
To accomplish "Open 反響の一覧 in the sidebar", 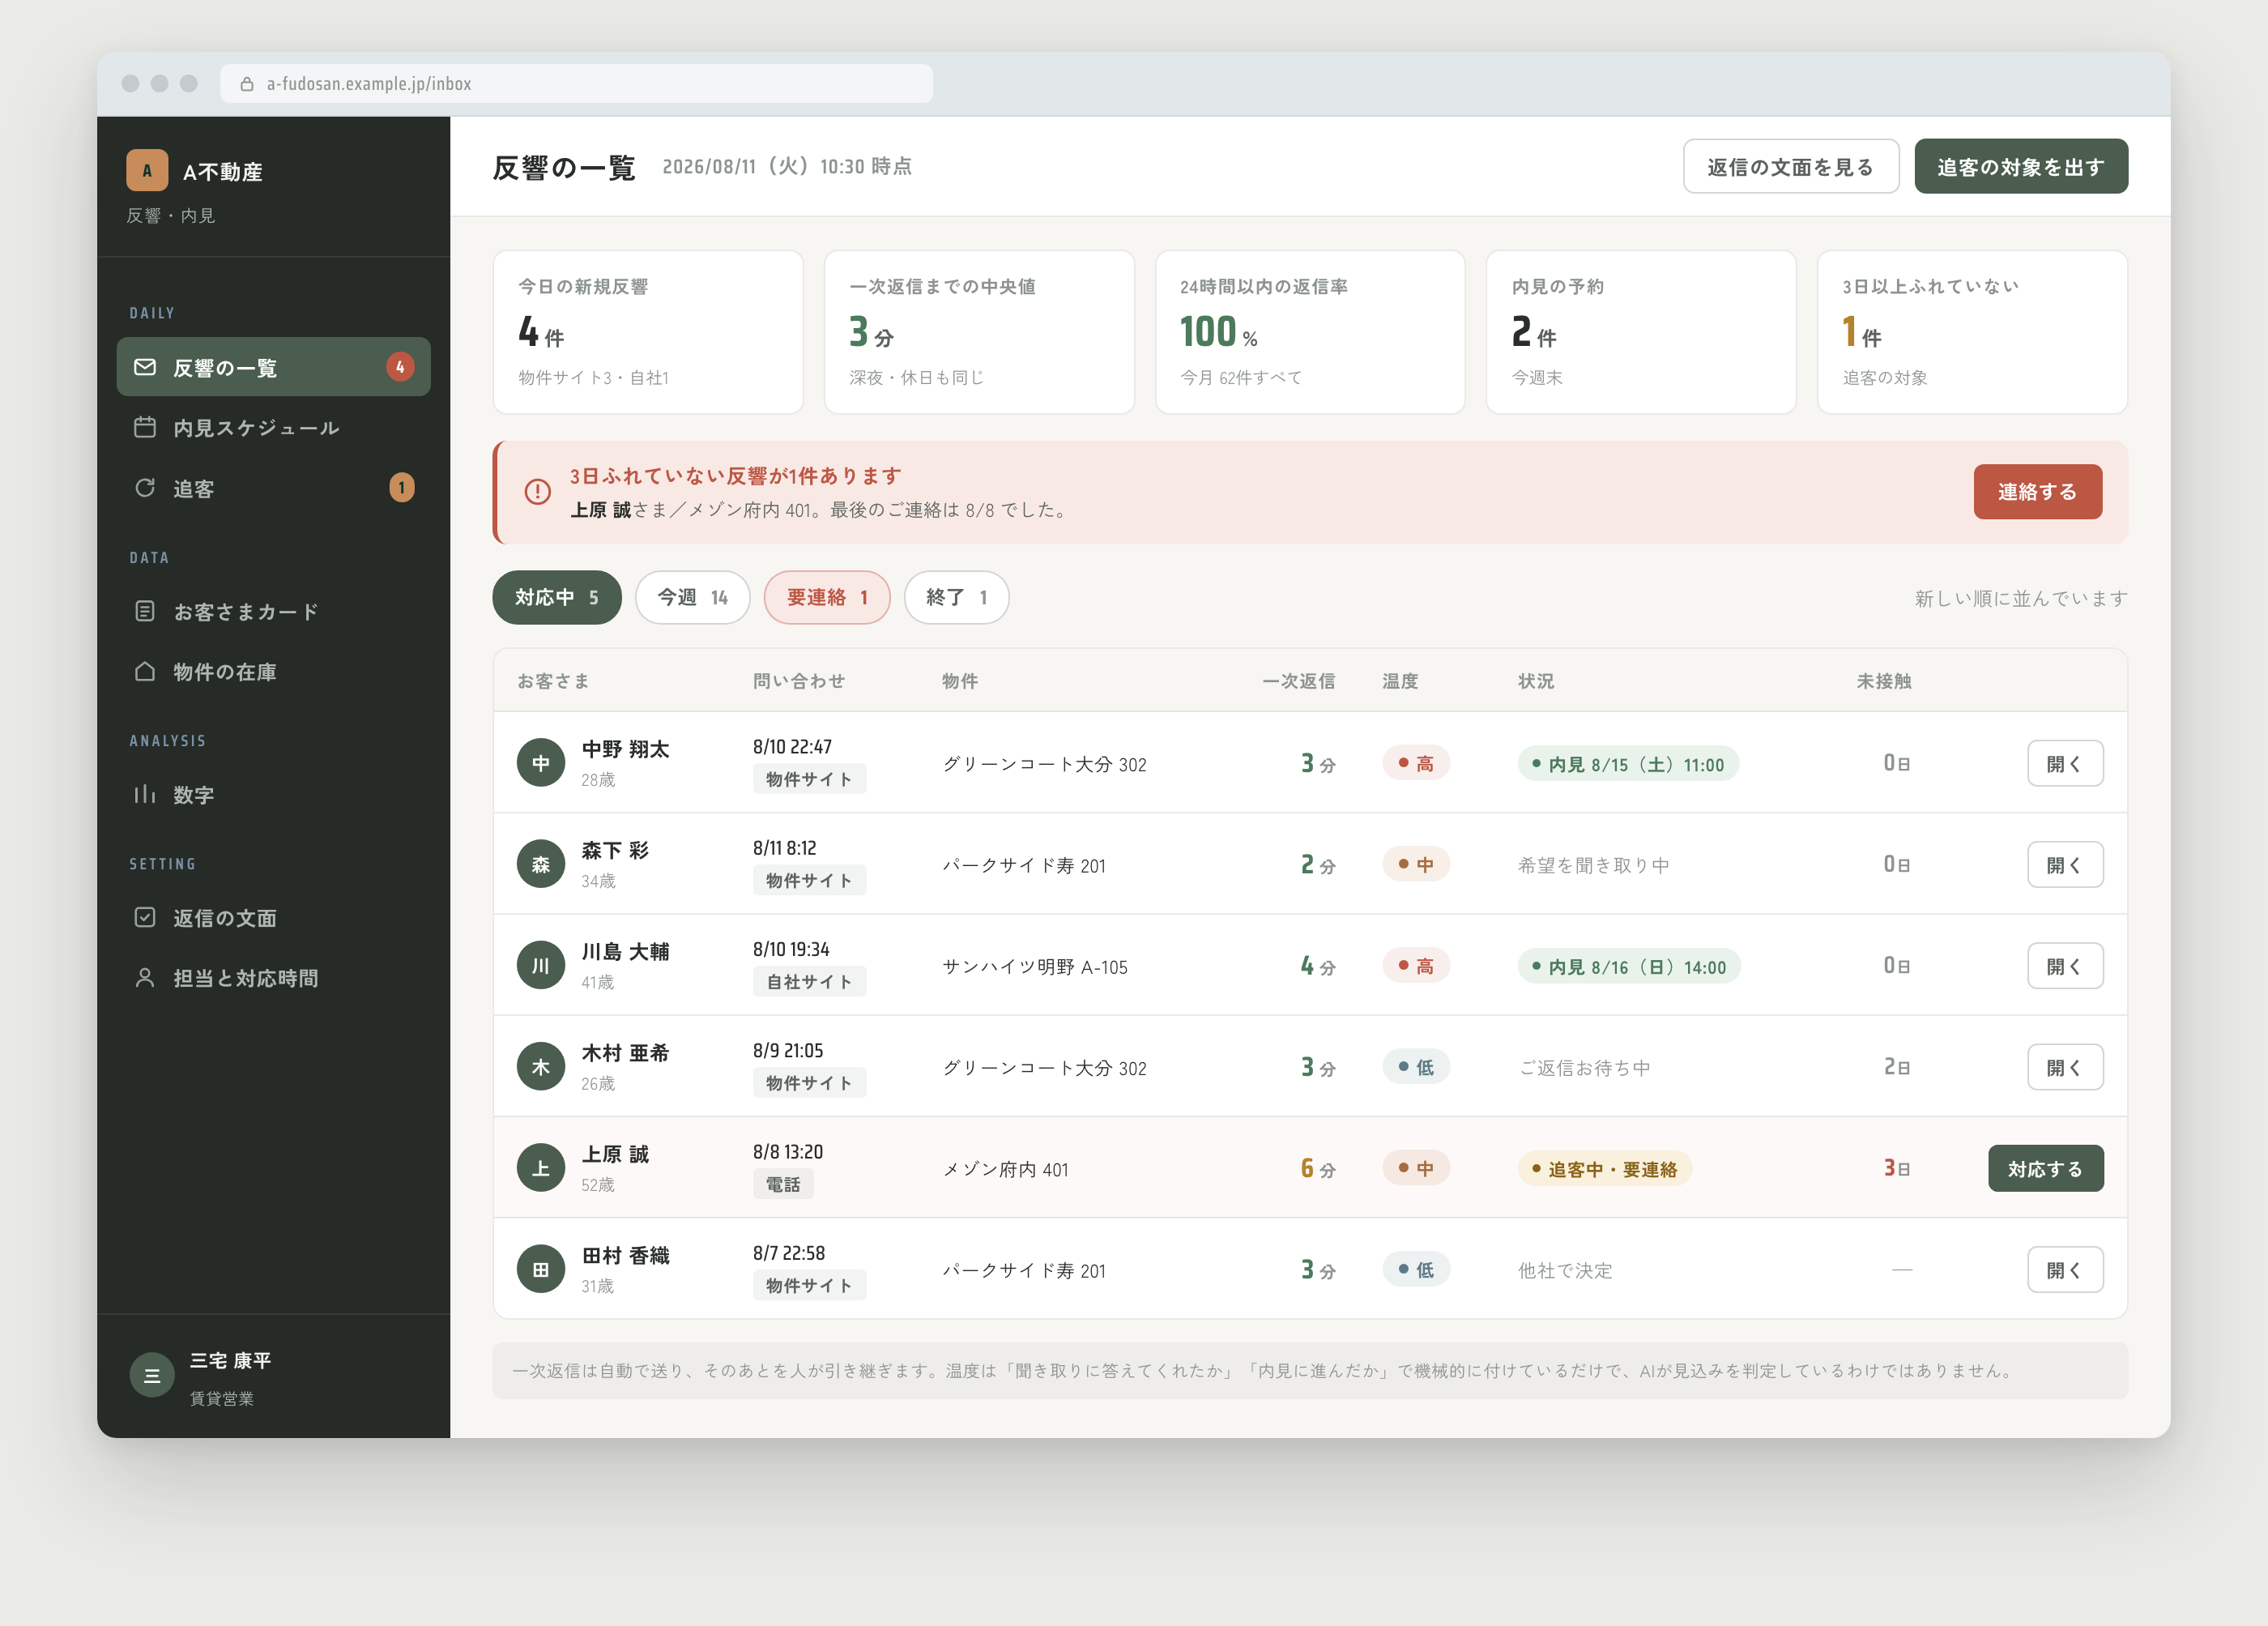I will point(273,367).
